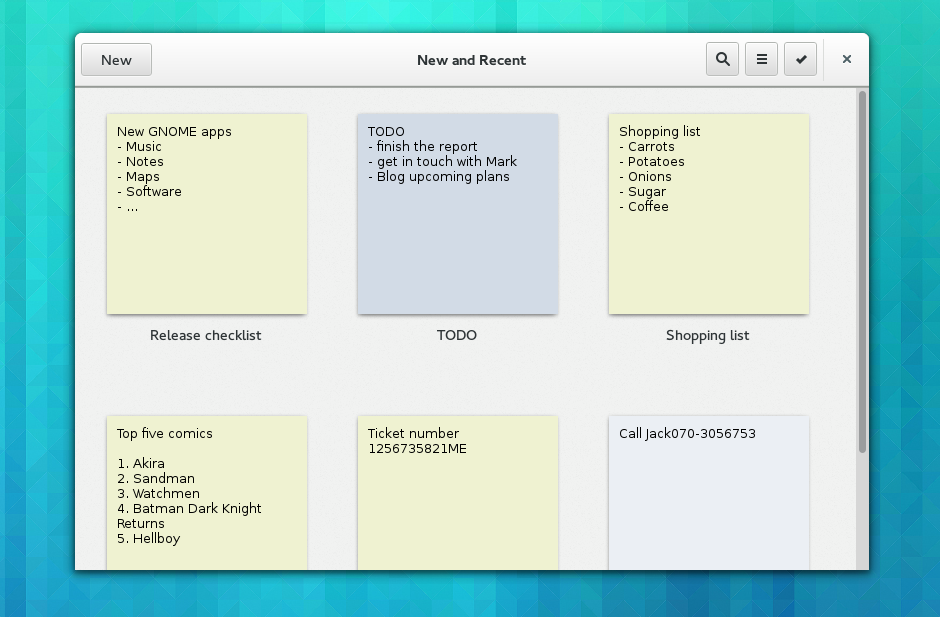Click the '5. Hellboy' line
Viewport: 940px width, 617px height.
click(149, 538)
